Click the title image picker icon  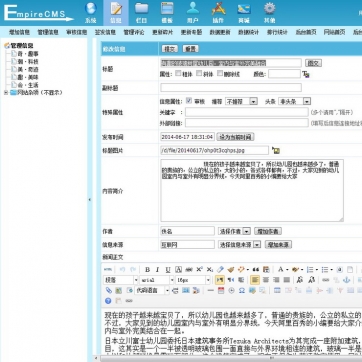276,150
